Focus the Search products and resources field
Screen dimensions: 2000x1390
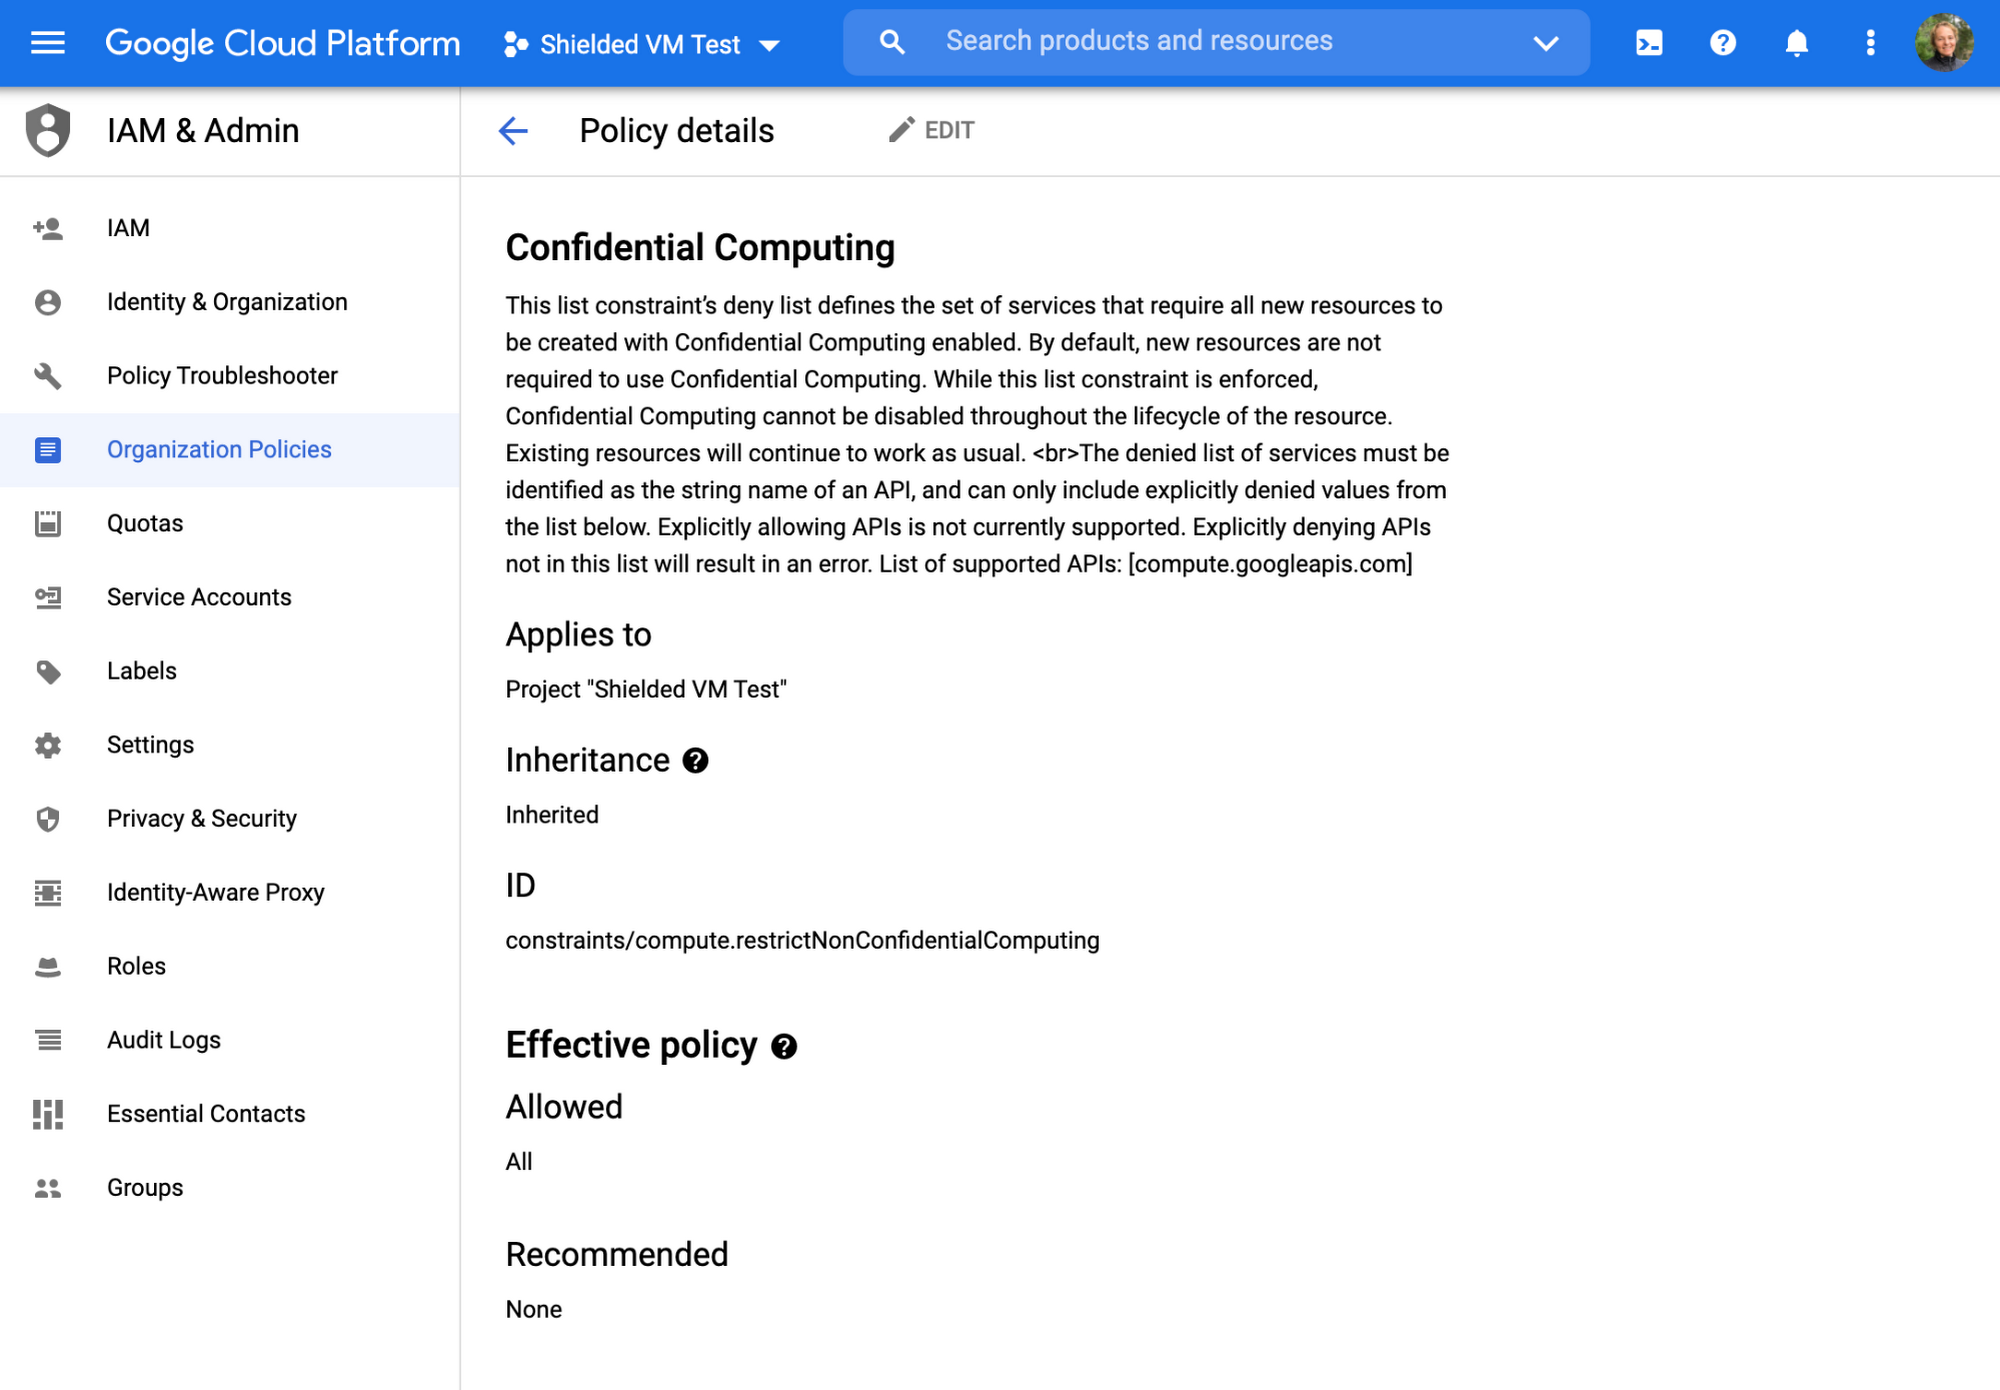click(x=1216, y=42)
